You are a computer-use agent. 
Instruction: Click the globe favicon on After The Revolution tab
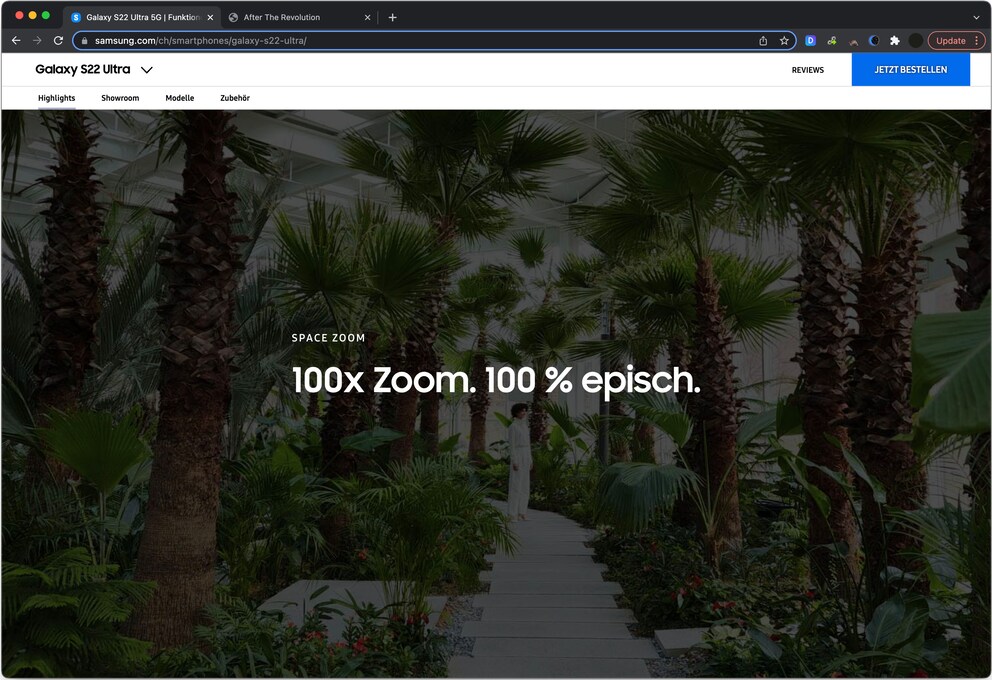233,17
